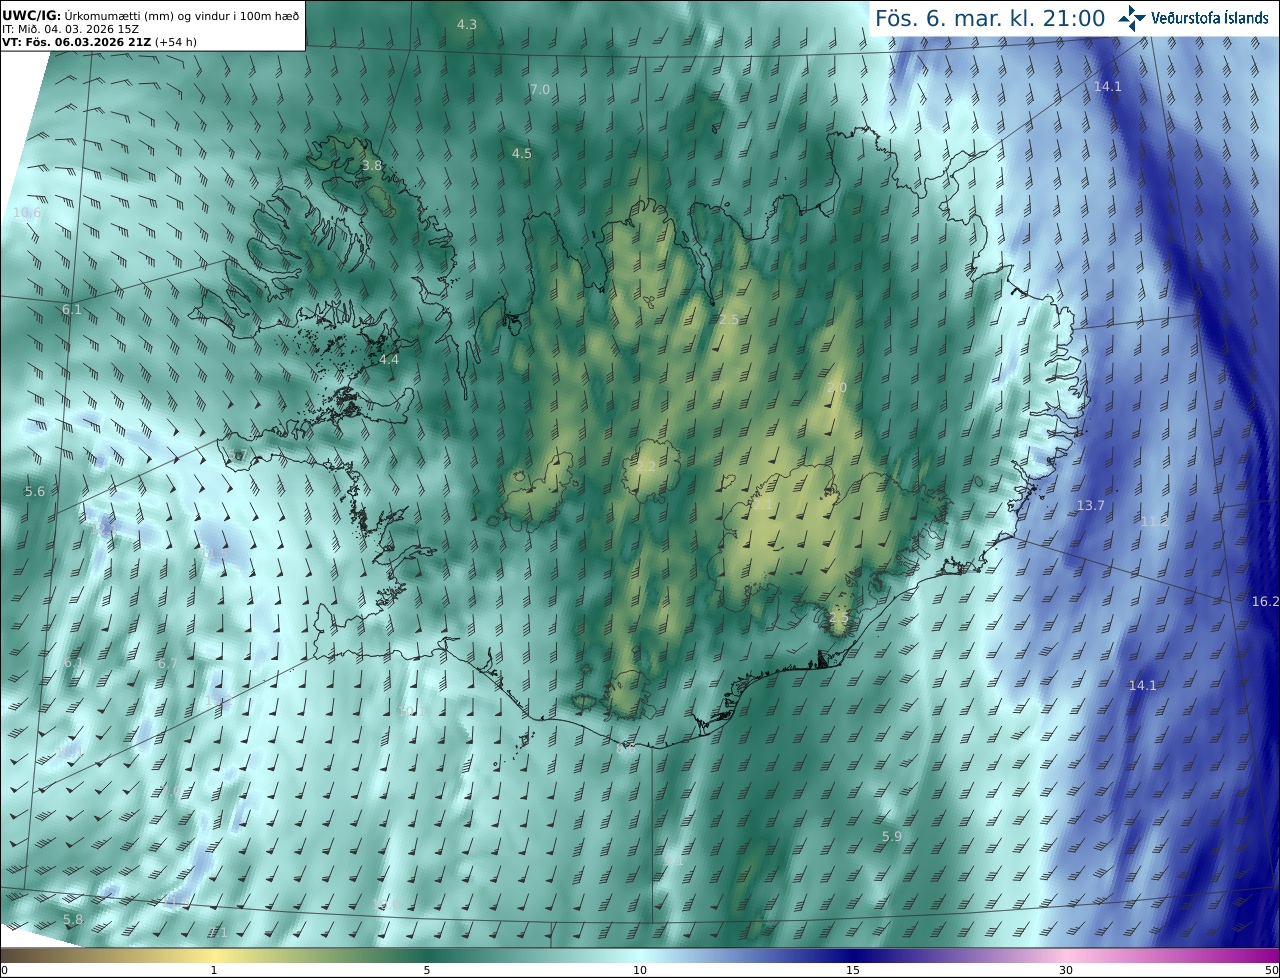Viewport: 1280px width, 978px height.
Task: Click the Veðurstofa Íslands logo
Action: [x=1193, y=18]
